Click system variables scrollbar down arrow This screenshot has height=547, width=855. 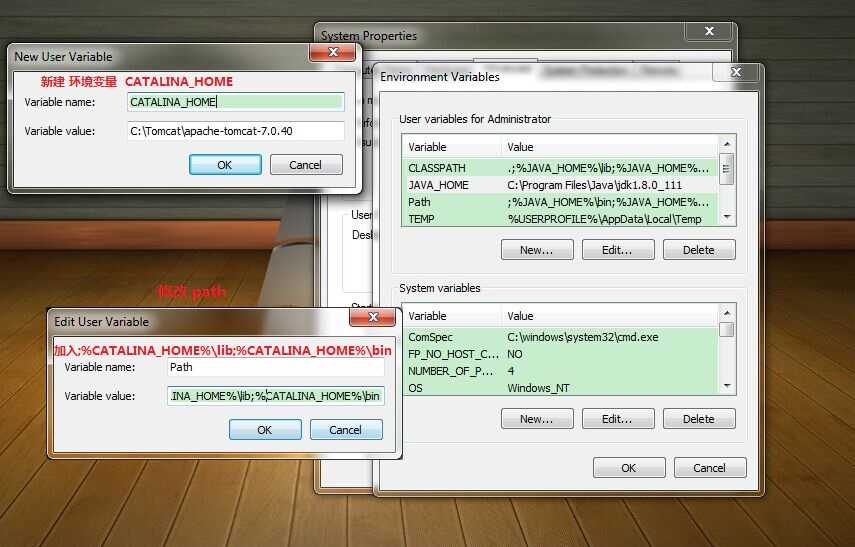click(727, 386)
